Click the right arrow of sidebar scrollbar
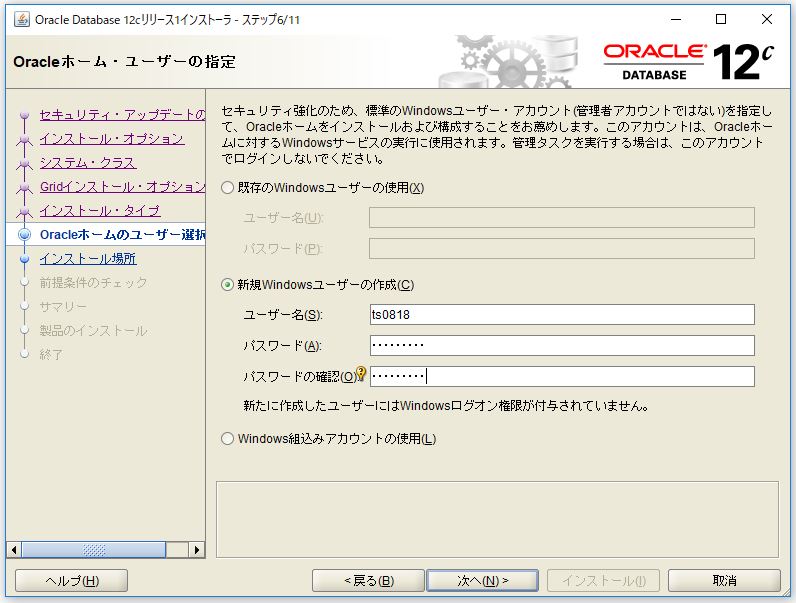The width and height of the screenshot is (796, 603). coord(196,550)
